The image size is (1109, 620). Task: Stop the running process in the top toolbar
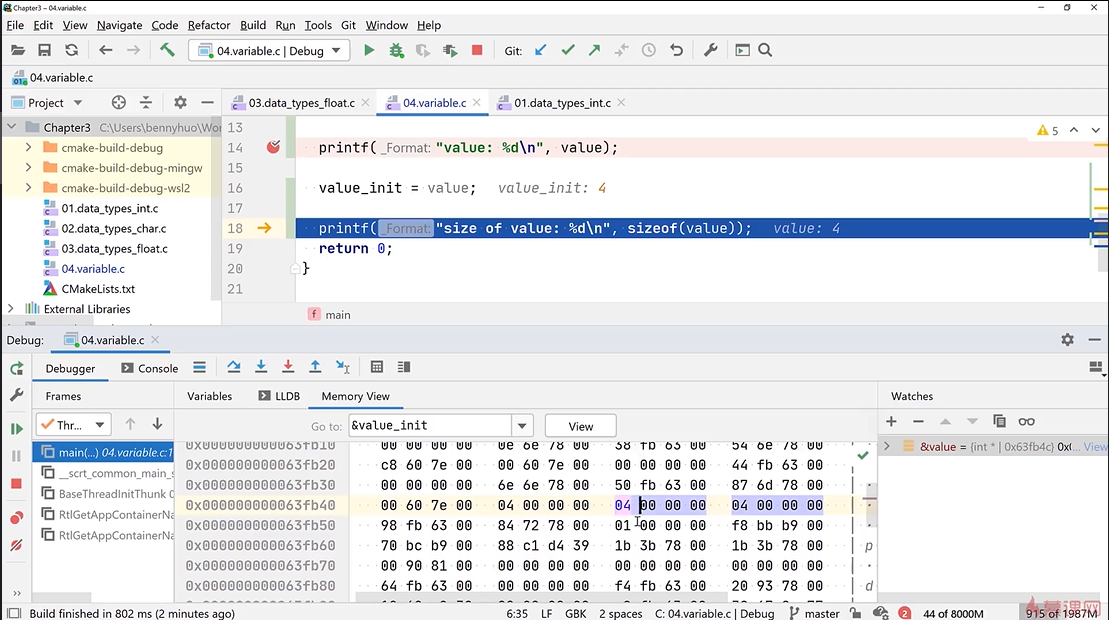pos(477,50)
